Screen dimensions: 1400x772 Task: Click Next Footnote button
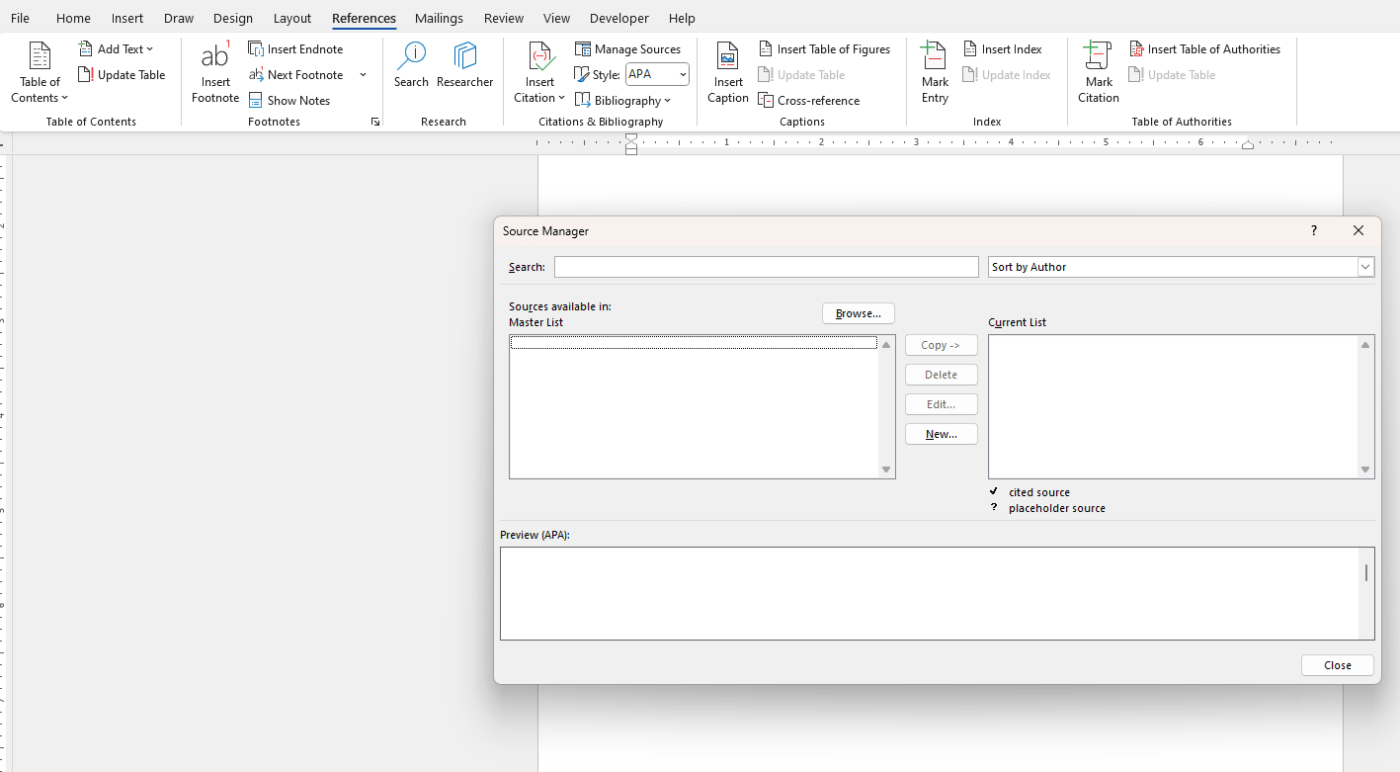coord(296,75)
